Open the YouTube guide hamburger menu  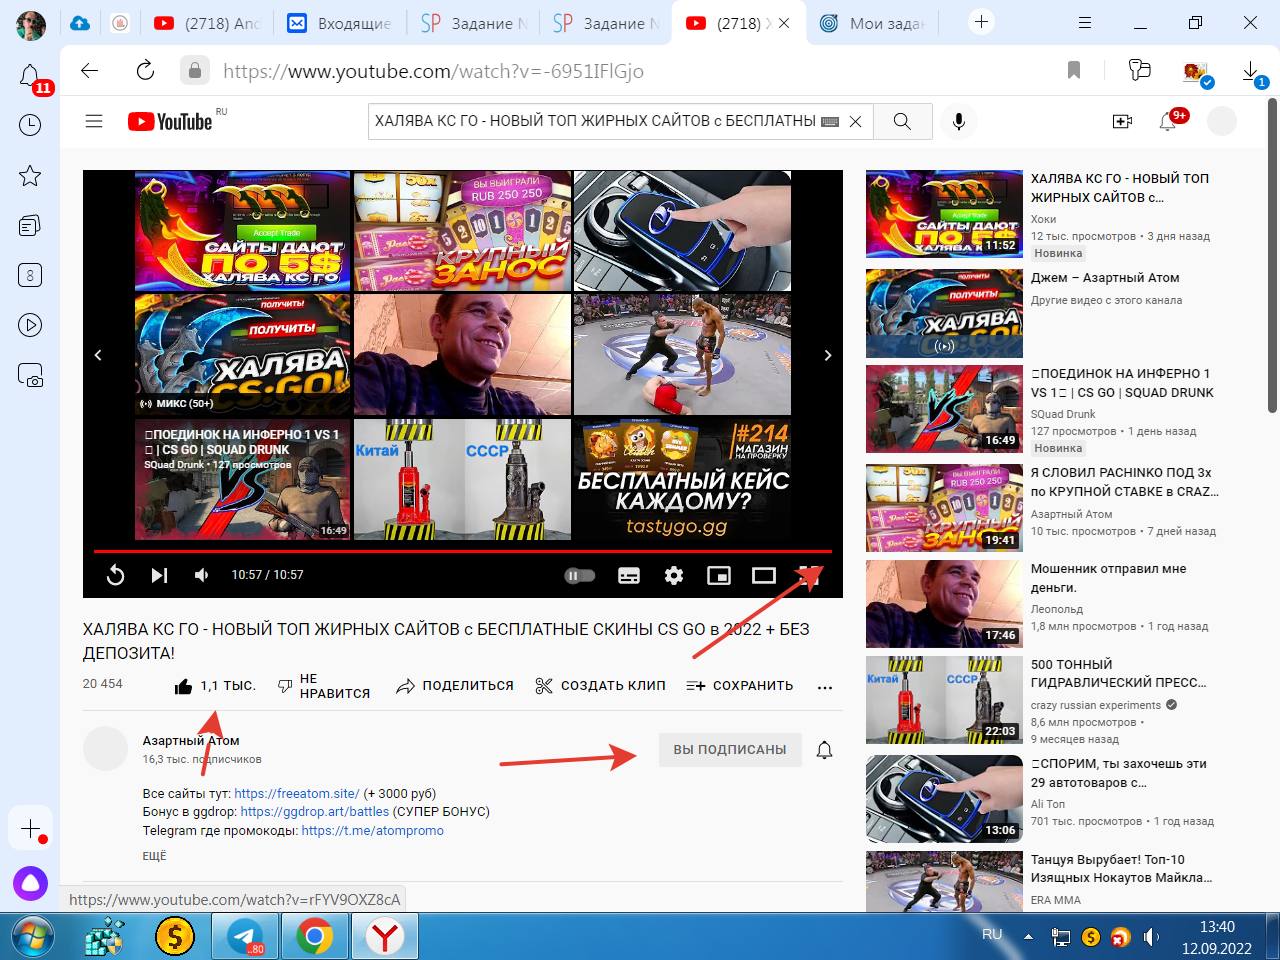[x=94, y=121]
